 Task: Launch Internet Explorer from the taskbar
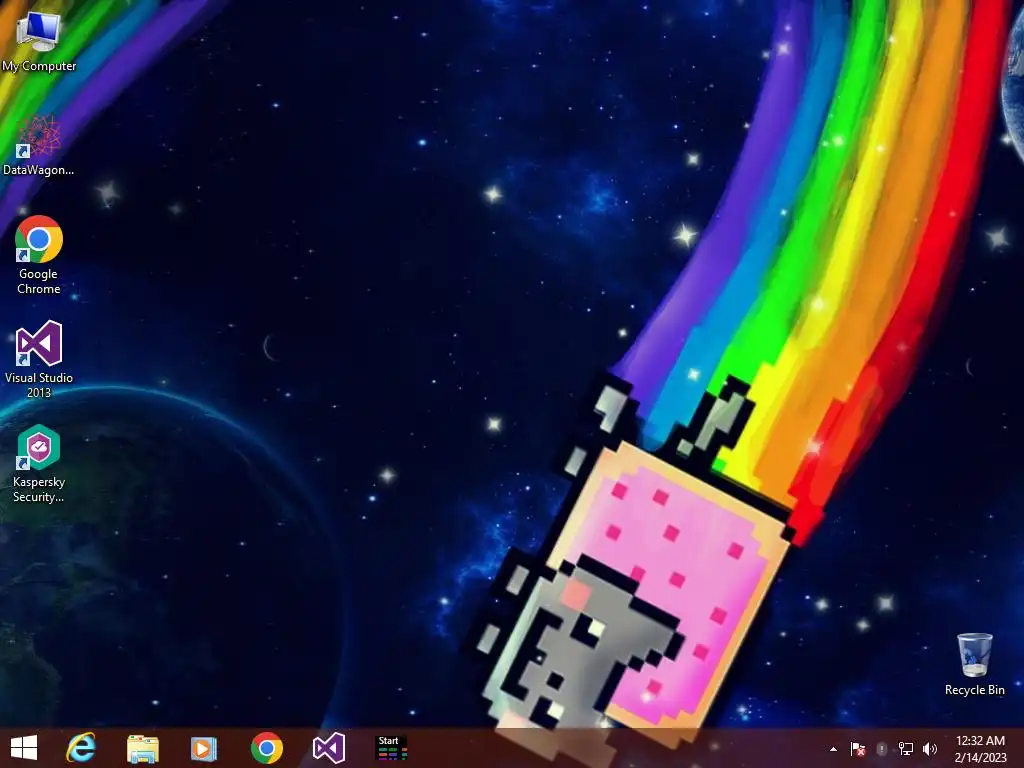tap(81, 748)
